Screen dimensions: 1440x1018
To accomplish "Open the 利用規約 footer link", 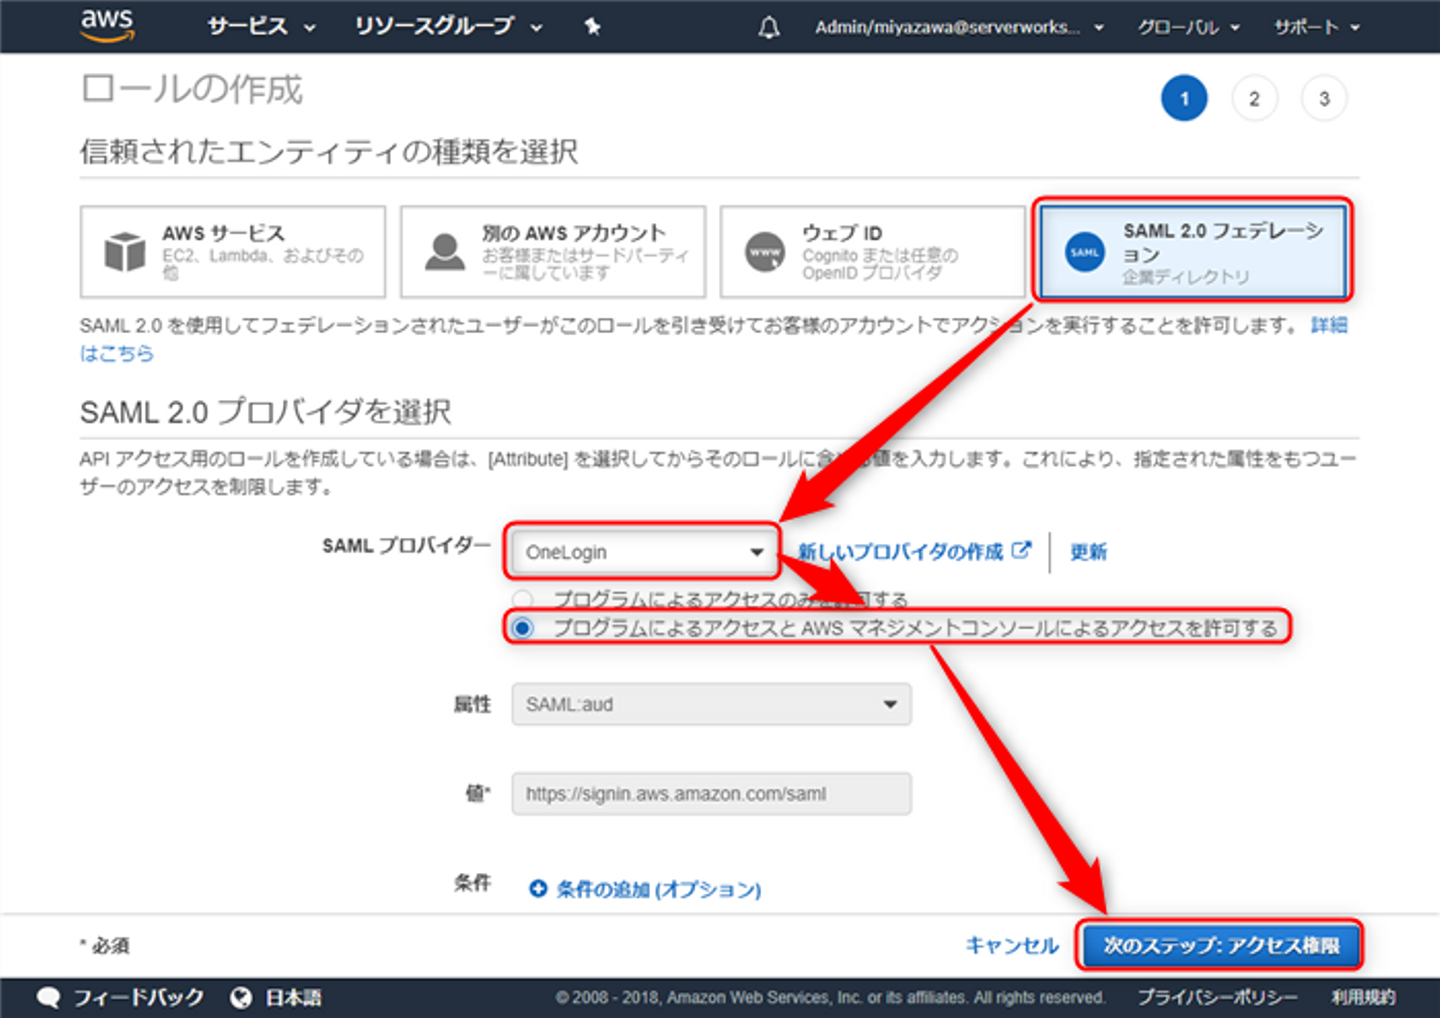I will [1363, 997].
